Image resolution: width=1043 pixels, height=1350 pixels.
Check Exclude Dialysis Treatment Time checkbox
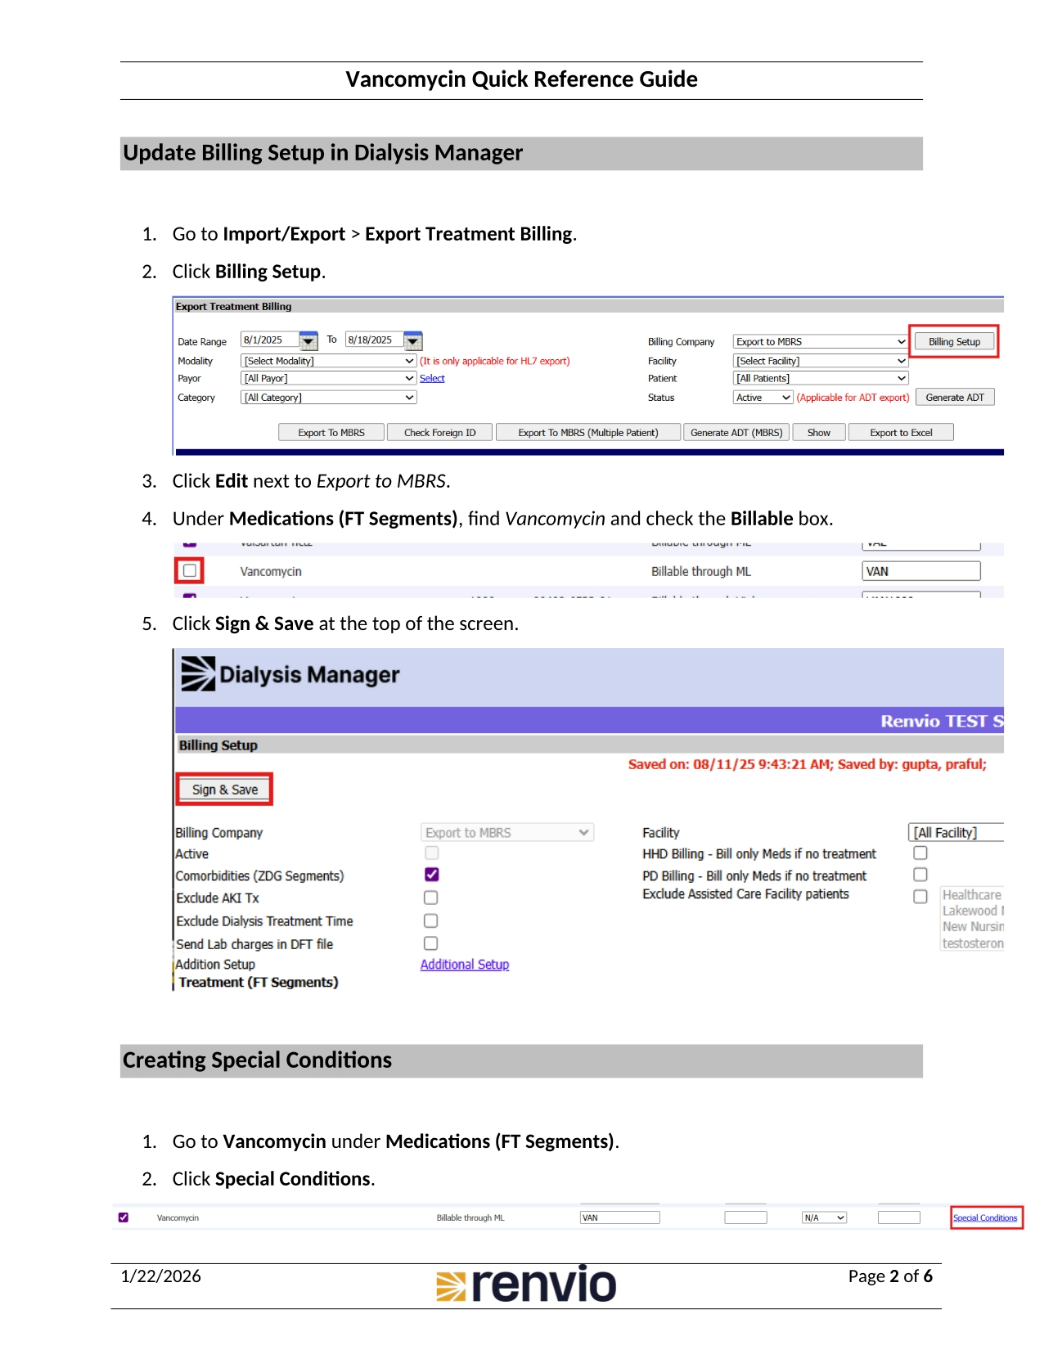click(431, 920)
